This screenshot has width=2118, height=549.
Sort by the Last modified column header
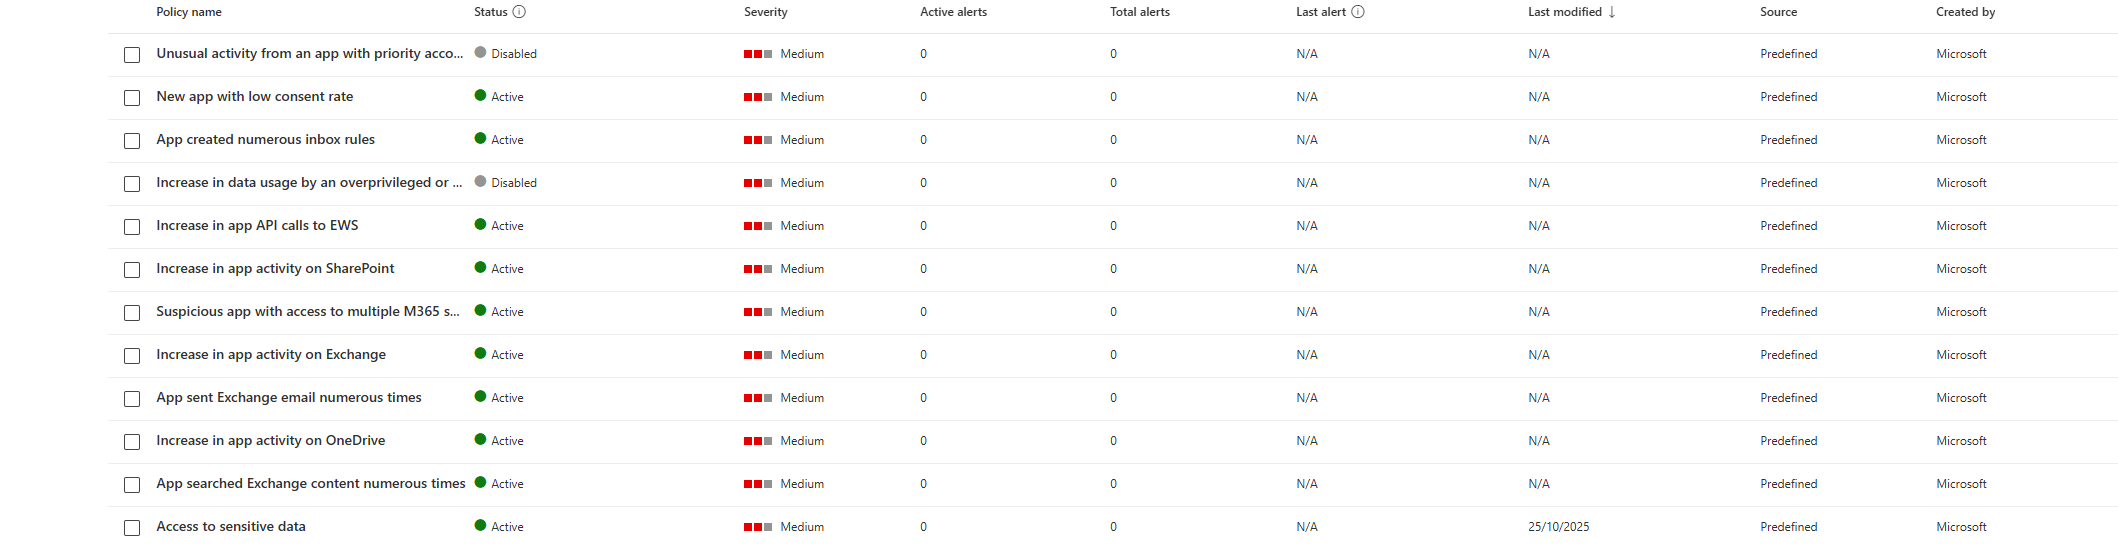point(1564,12)
